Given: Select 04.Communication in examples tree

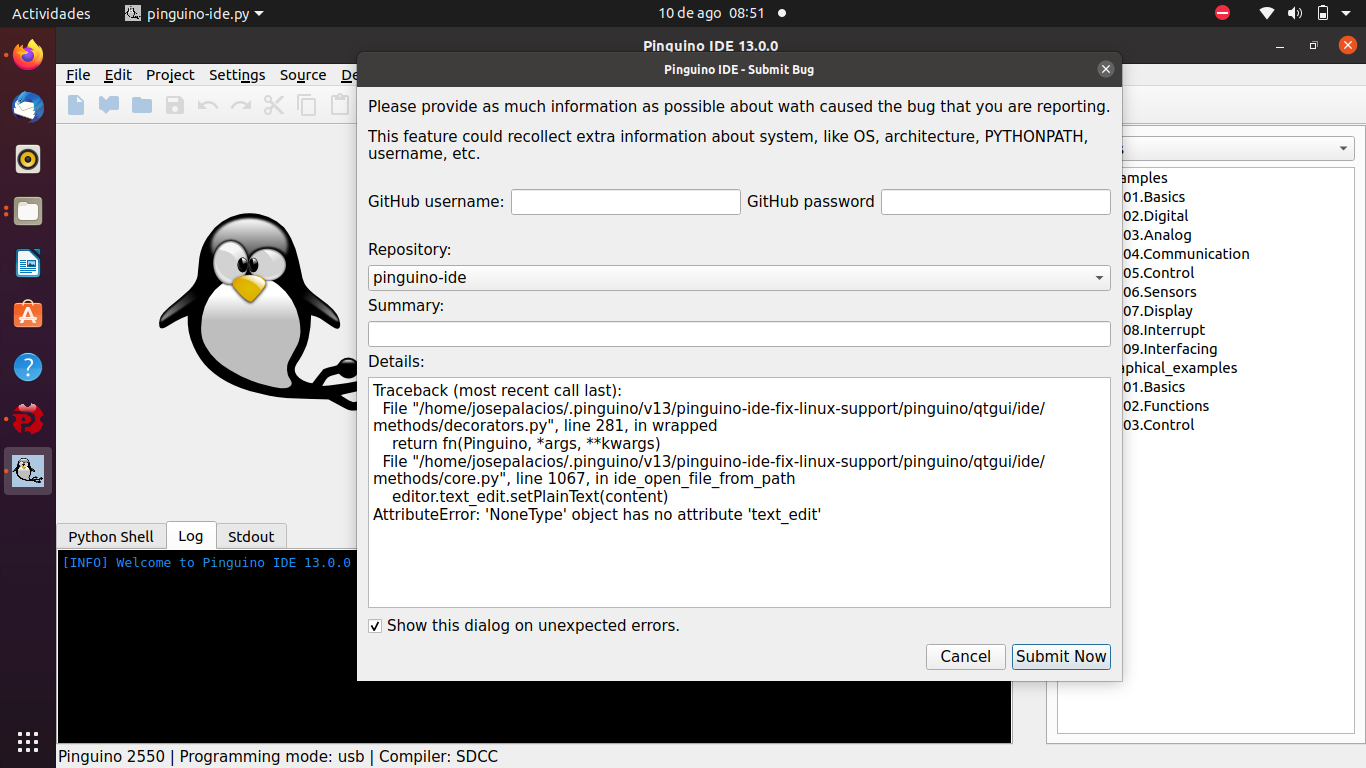Looking at the screenshot, I should (x=1186, y=254).
